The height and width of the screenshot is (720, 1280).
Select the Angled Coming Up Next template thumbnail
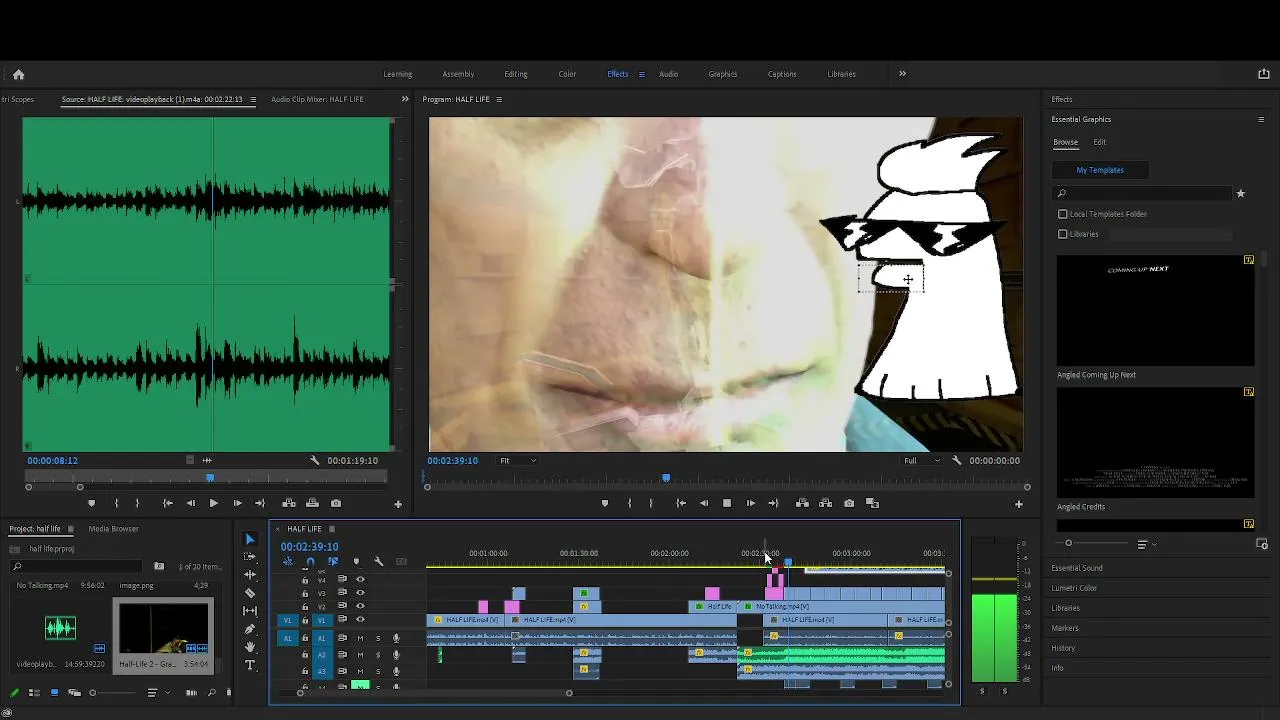point(1155,310)
